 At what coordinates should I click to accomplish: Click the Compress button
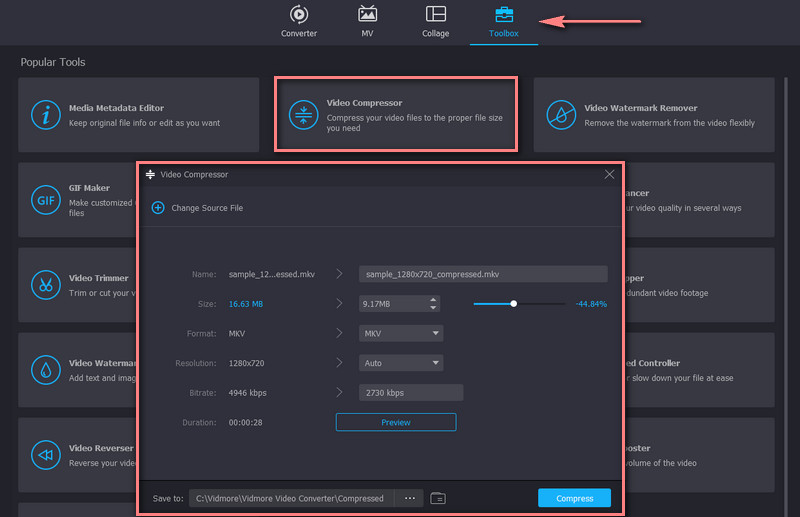tap(573, 498)
